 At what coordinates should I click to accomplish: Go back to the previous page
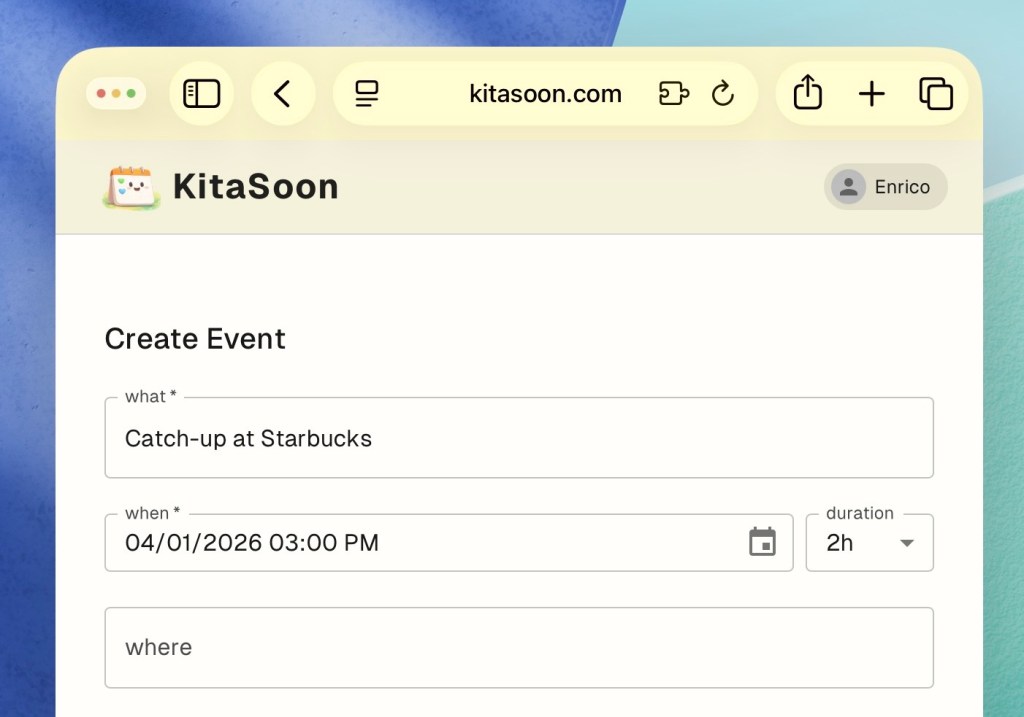click(283, 94)
